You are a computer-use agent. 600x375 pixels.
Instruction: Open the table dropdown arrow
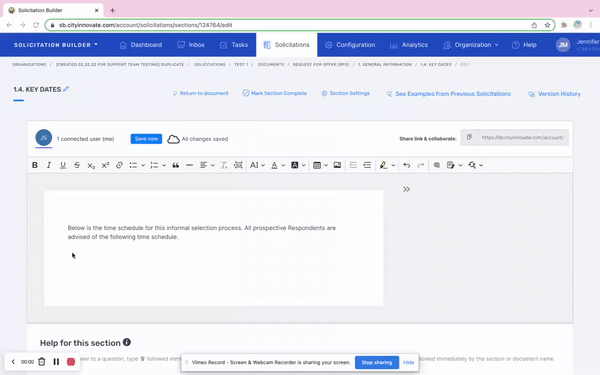click(326, 165)
